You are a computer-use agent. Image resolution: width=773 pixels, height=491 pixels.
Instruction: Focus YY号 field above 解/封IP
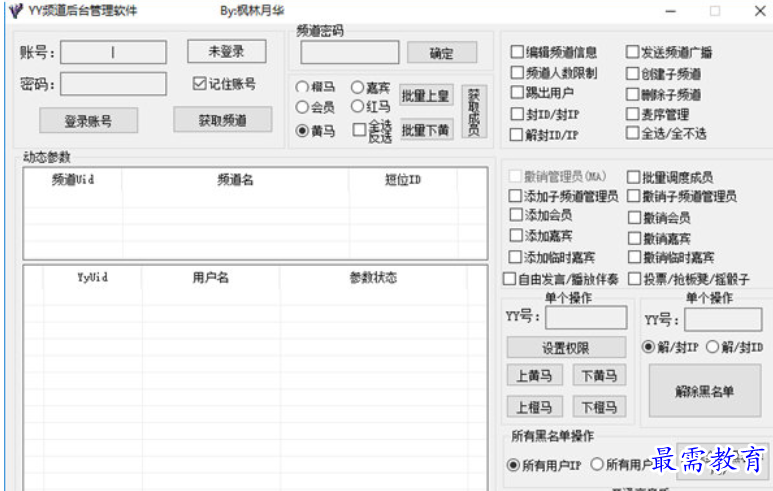pos(723,319)
